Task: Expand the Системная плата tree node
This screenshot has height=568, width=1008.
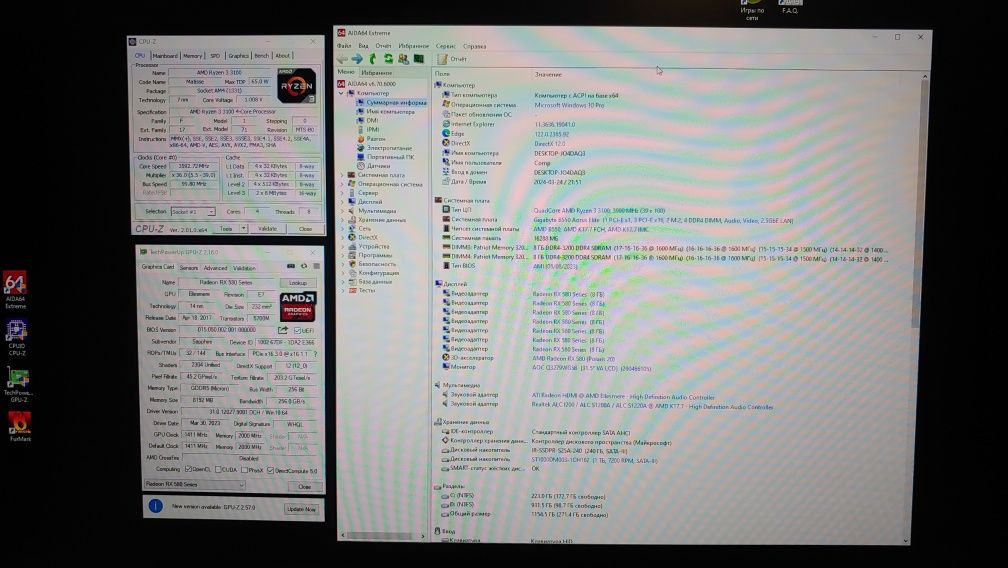Action: (341, 175)
